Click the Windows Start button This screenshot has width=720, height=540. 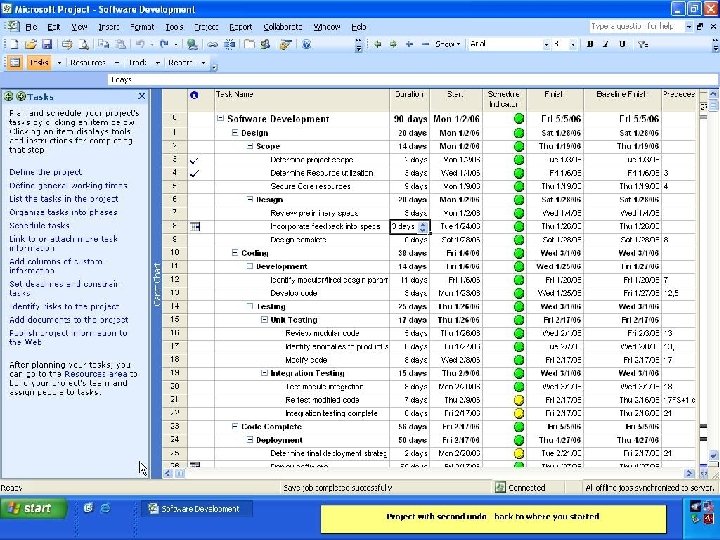(x=34, y=508)
